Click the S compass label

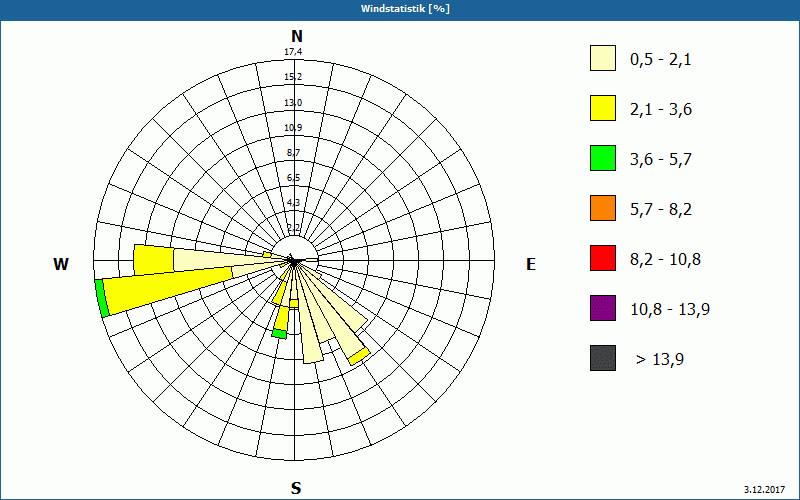tap(296, 488)
